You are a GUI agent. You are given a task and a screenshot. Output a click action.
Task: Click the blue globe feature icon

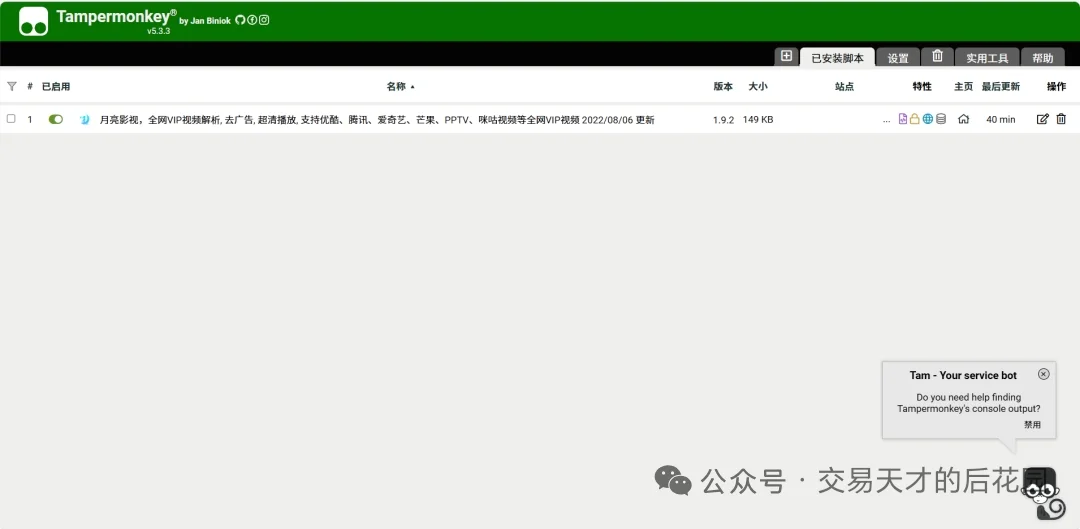click(928, 119)
